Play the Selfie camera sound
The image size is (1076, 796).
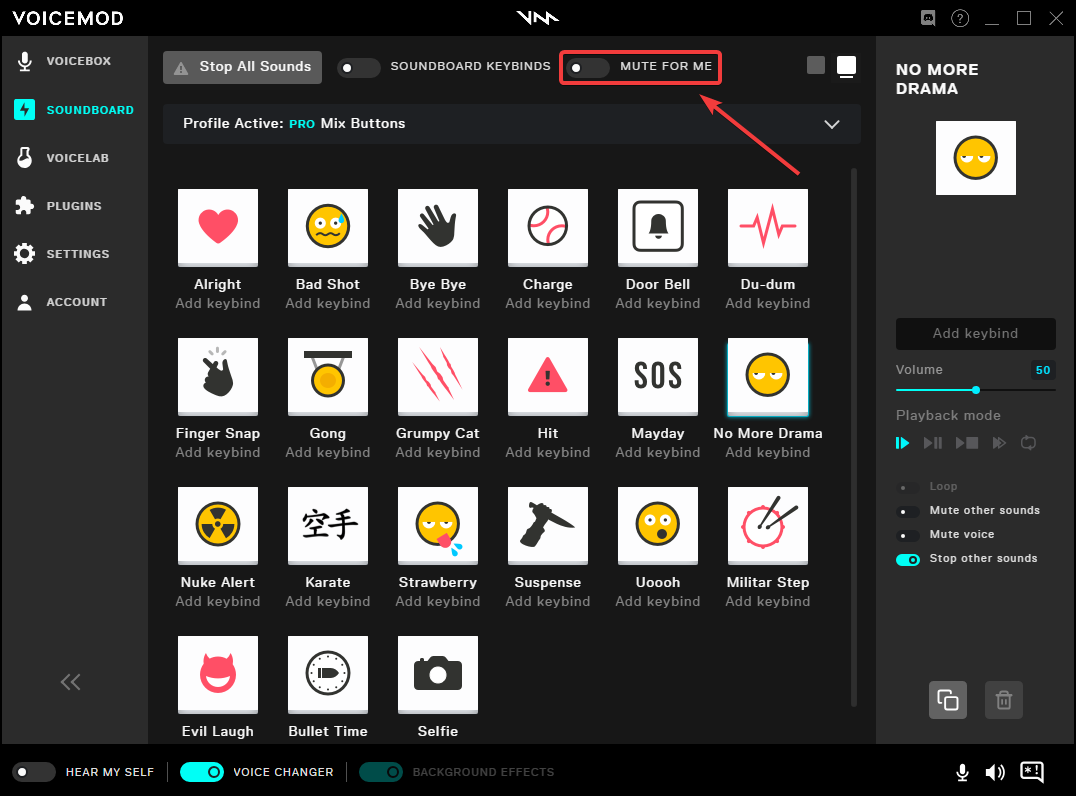click(438, 674)
